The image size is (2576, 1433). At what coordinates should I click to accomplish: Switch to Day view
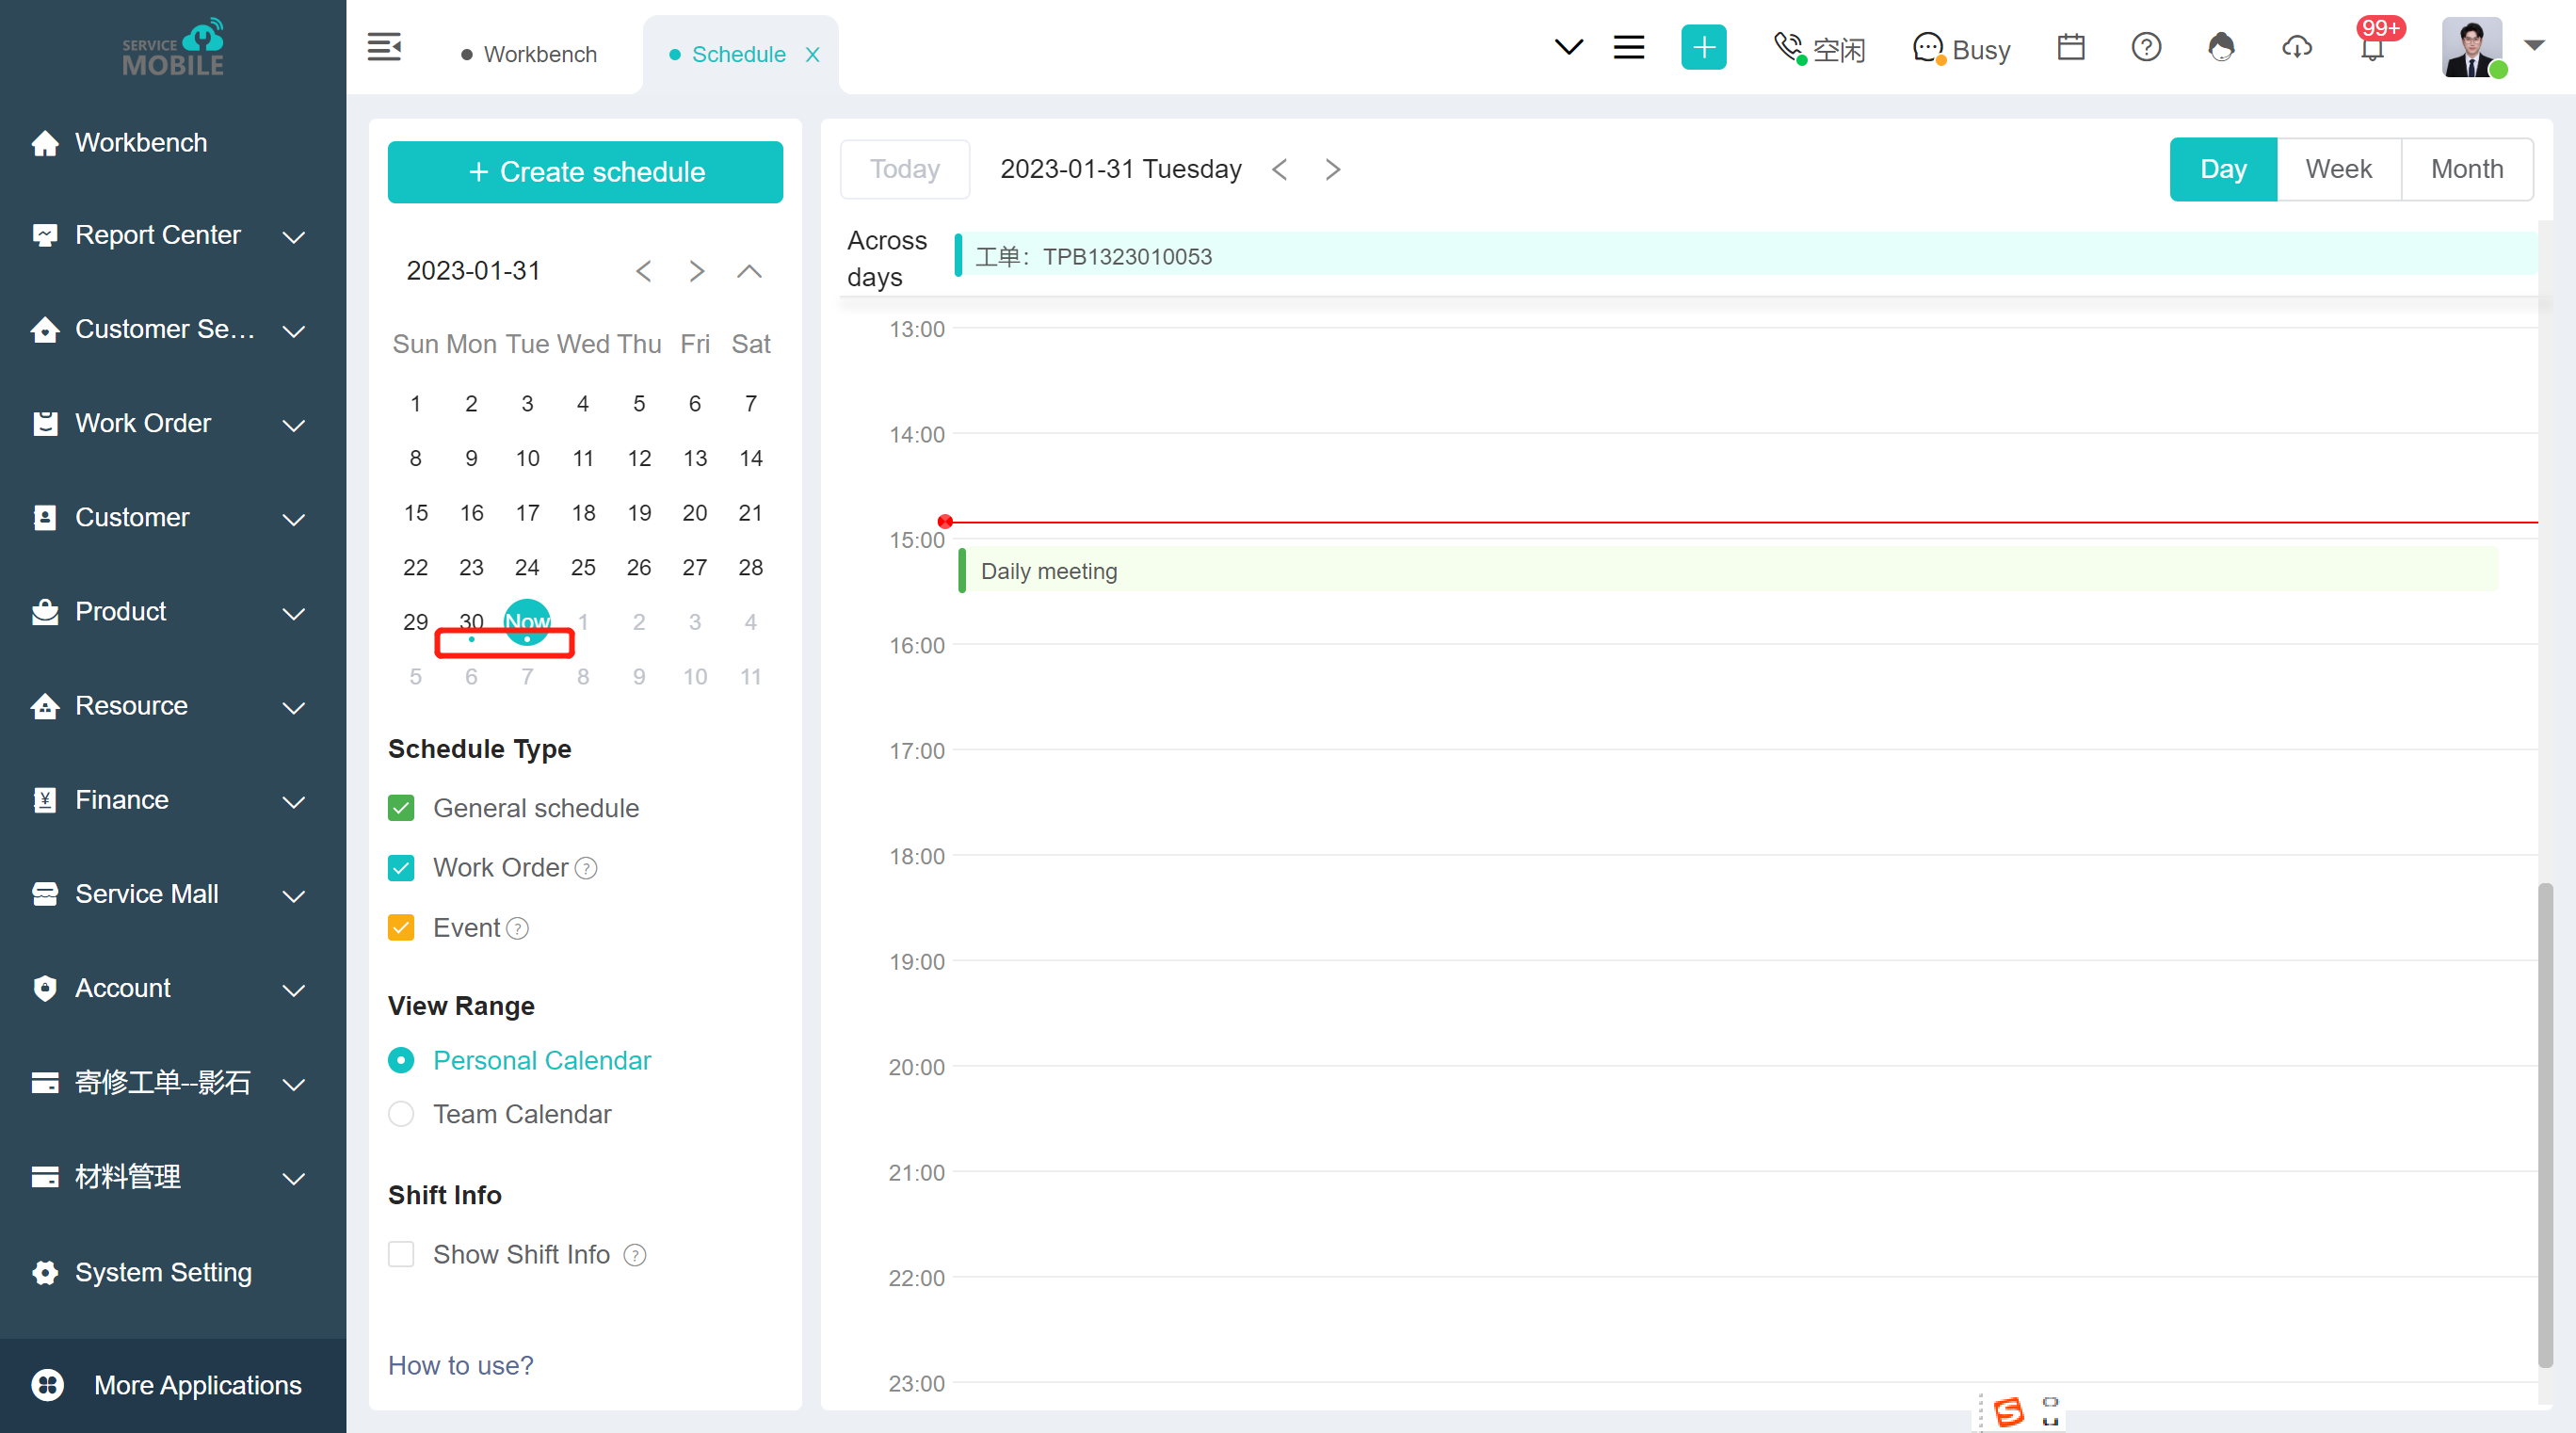pyautogui.click(x=2223, y=169)
